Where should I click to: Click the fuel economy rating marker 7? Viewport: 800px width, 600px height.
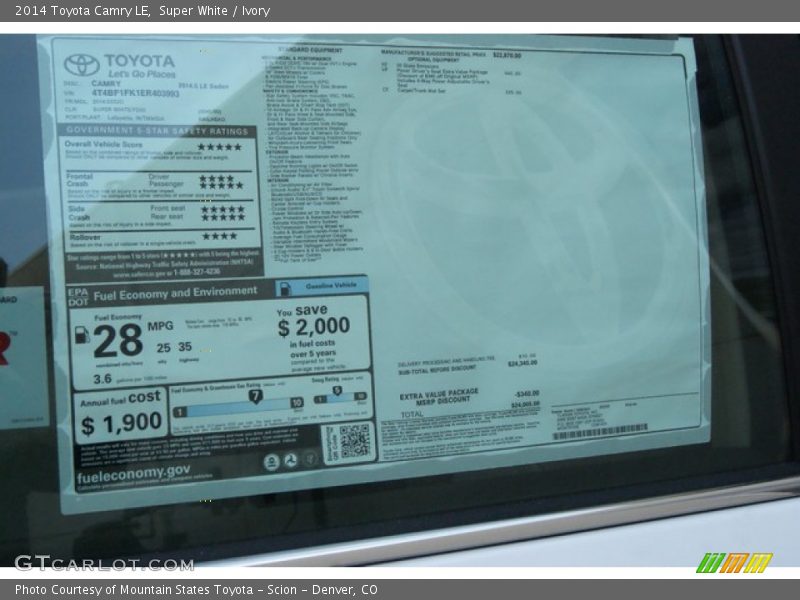click(255, 396)
